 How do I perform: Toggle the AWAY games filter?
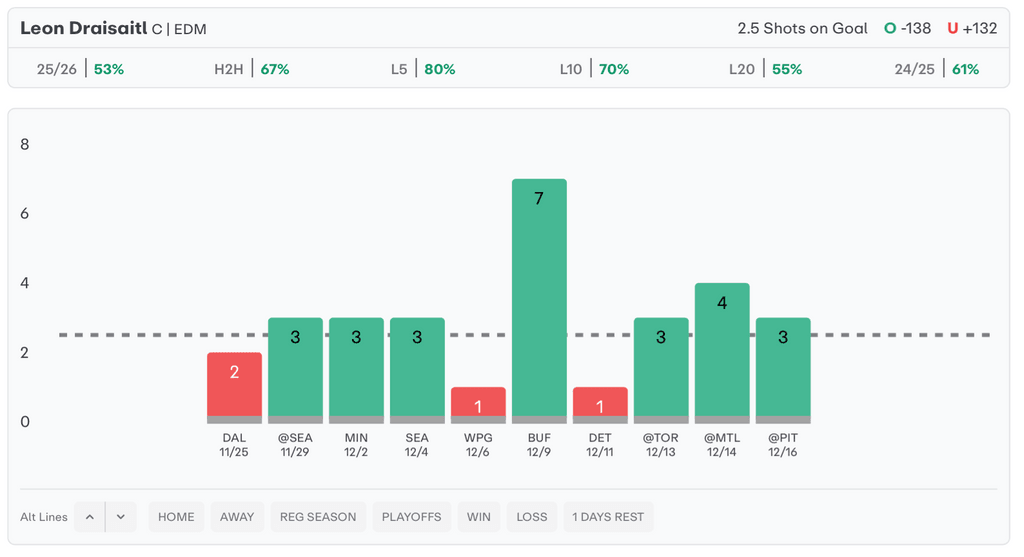(x=237, y=517)
